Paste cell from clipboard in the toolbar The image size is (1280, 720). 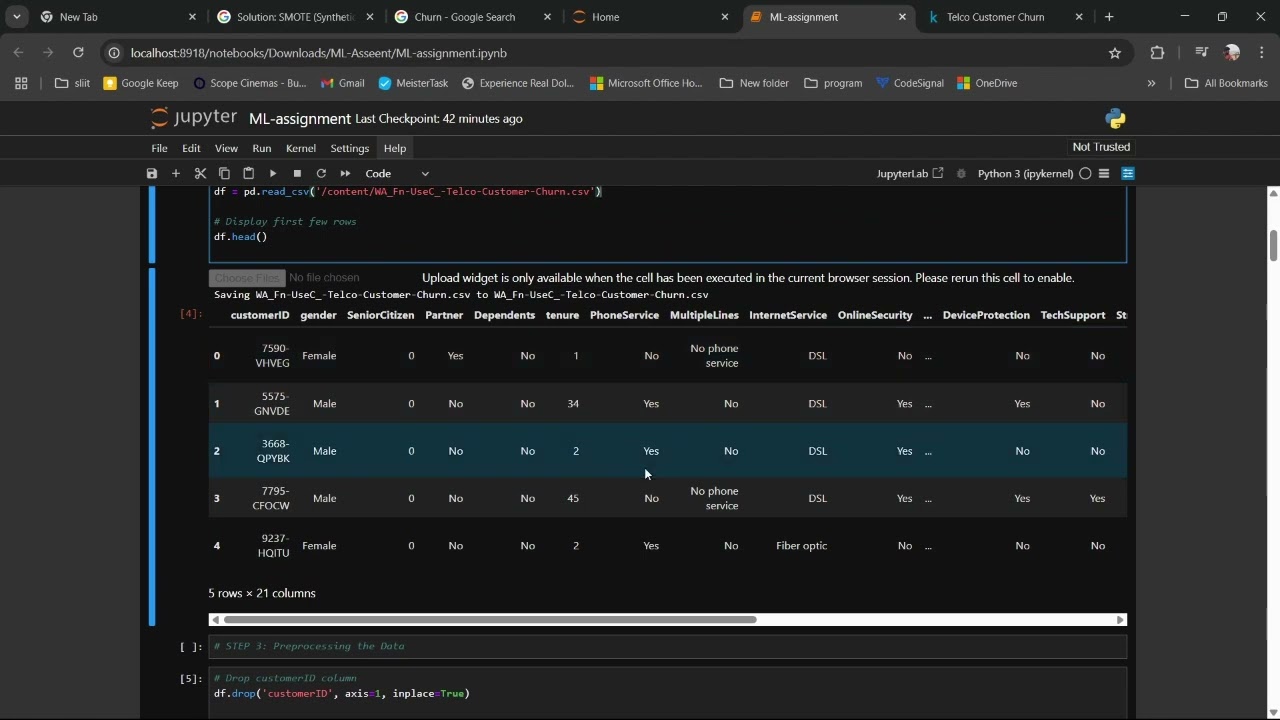248,174
